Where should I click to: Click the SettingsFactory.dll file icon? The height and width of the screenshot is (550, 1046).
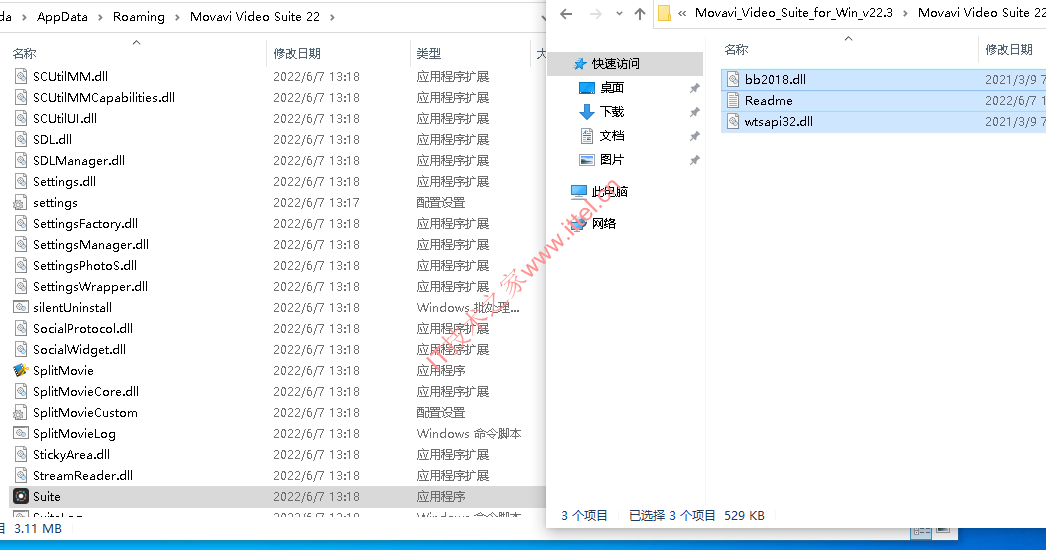[21, 224]
